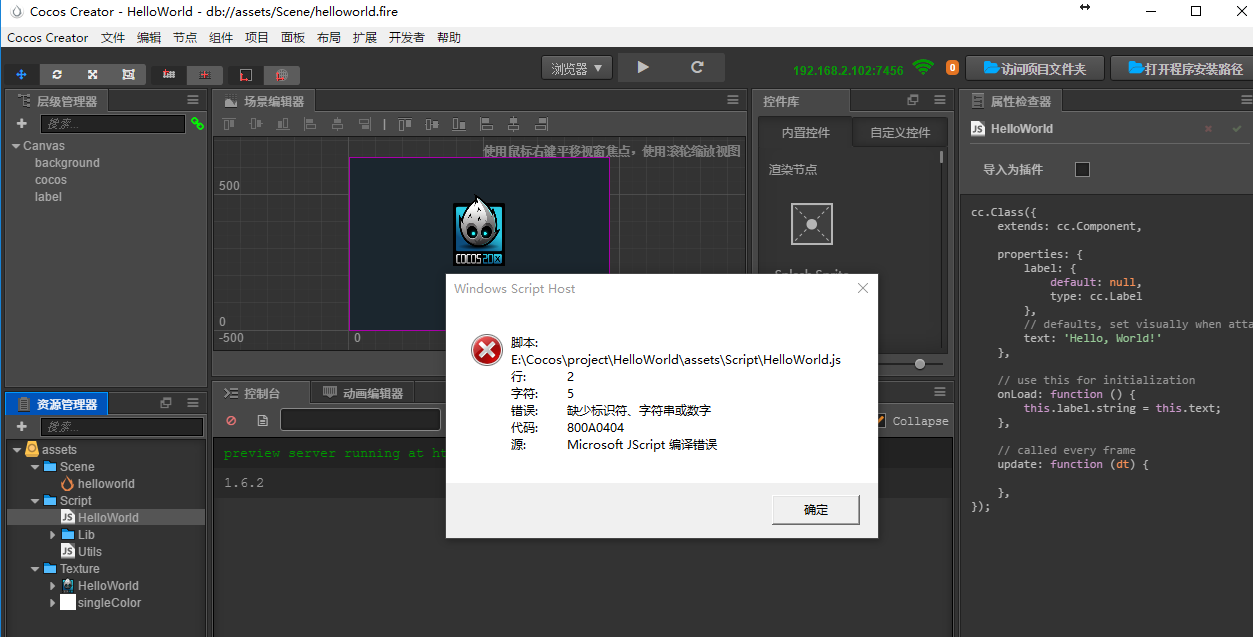Switch to the 自定义控件 tab
This screenshot has height=637, width=1253.
coord(900,132)
